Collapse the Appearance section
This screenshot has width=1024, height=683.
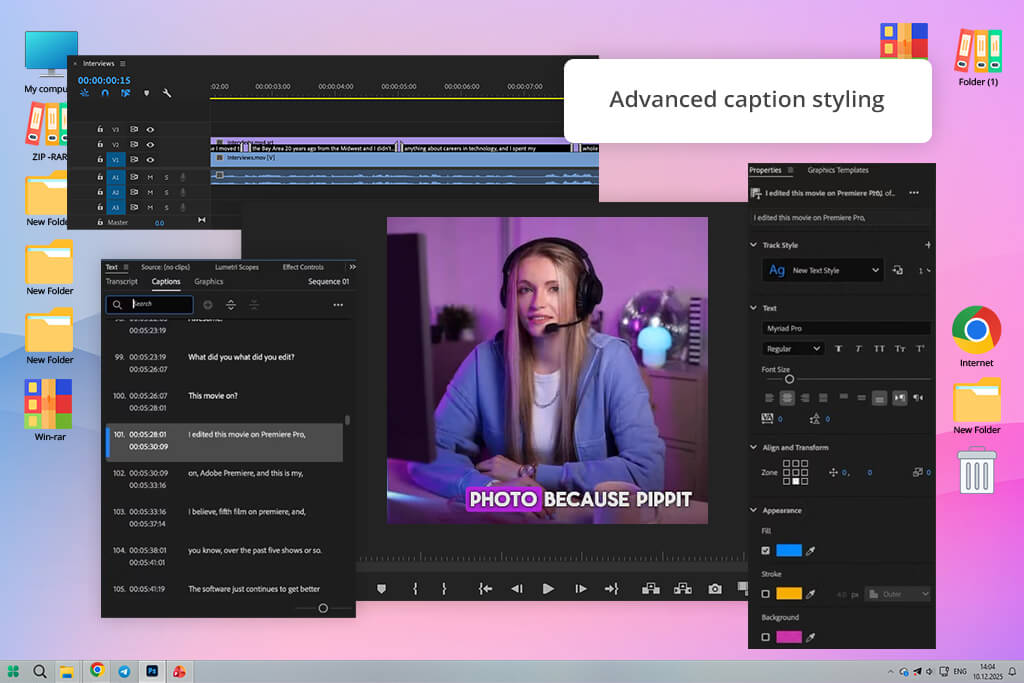pyautogui.click(x=754, y=510)
